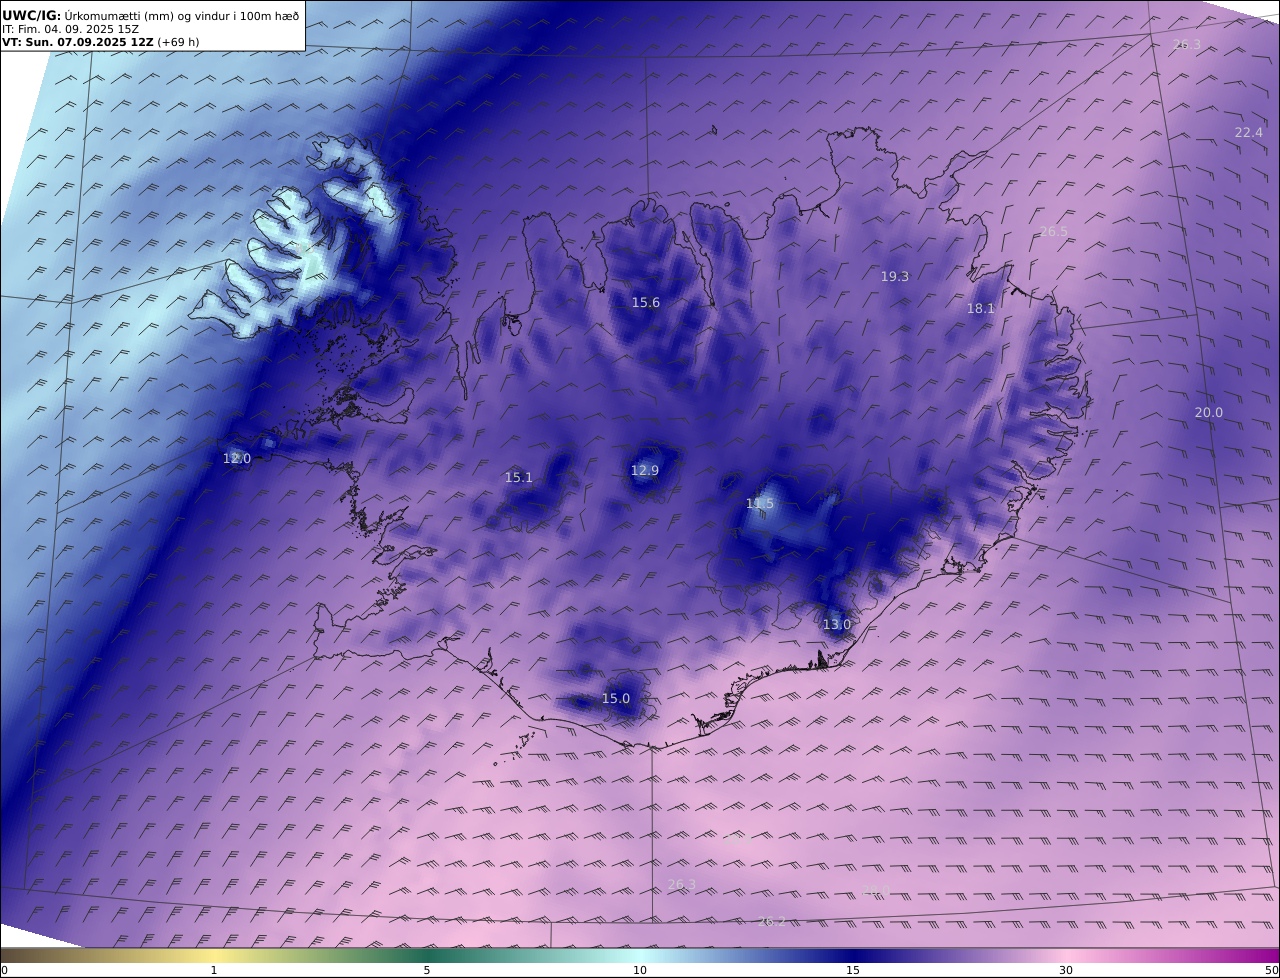The height and width of the screenshot is (978, 1280).
Task: Click the colorbar tick label 30
Action: point(1066,970)
